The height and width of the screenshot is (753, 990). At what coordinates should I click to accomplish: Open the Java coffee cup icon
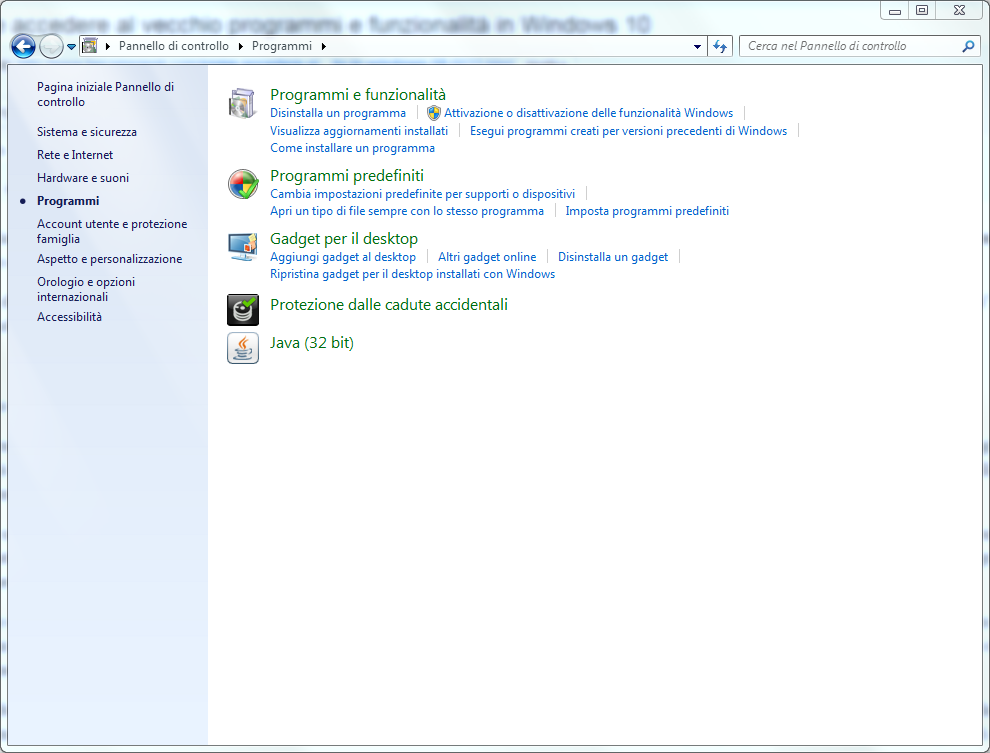point(243,348)
